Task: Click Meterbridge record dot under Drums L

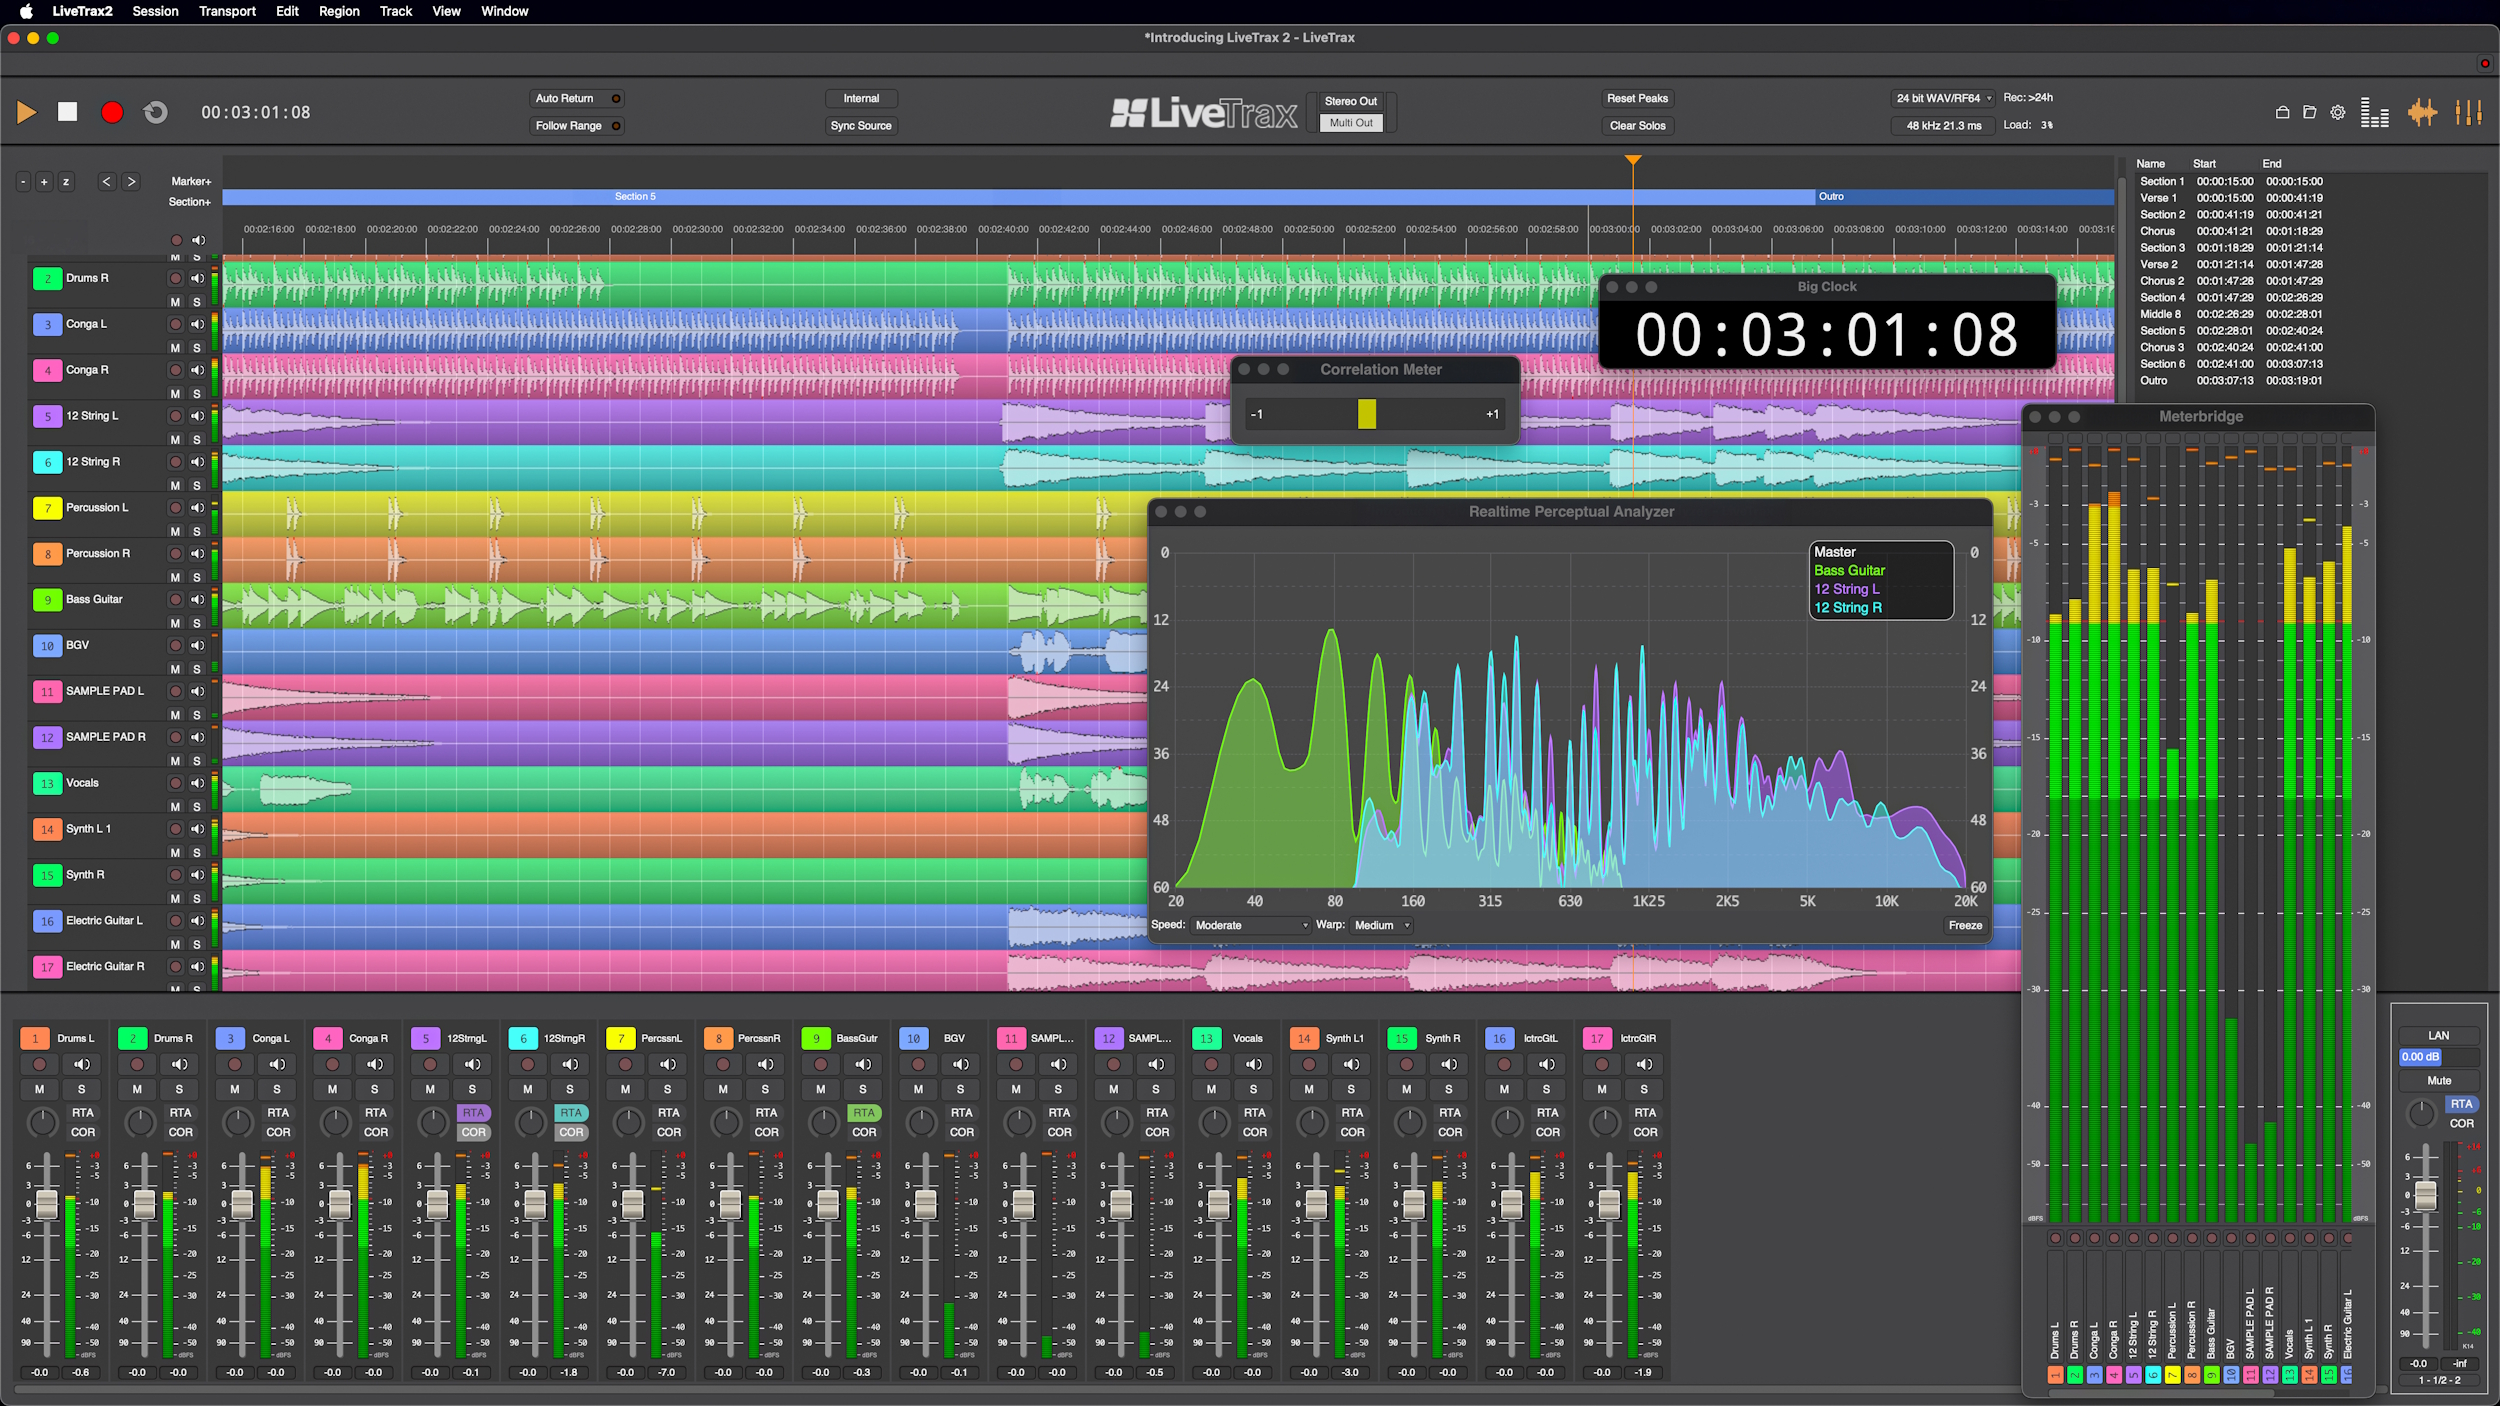Action: click(2055, 1238)
